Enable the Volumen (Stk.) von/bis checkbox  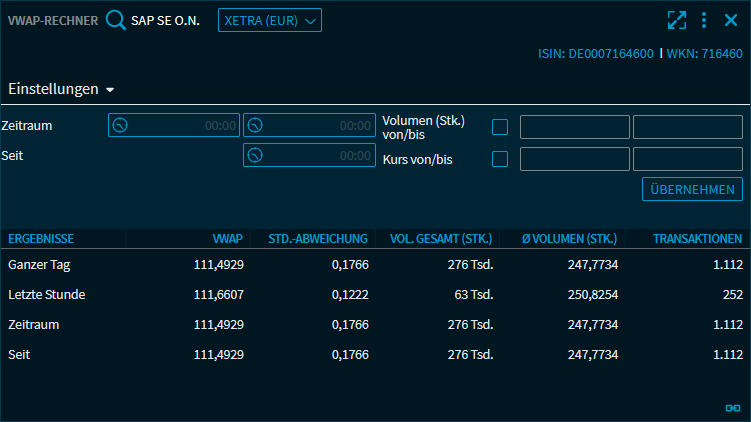click(500, 127)
